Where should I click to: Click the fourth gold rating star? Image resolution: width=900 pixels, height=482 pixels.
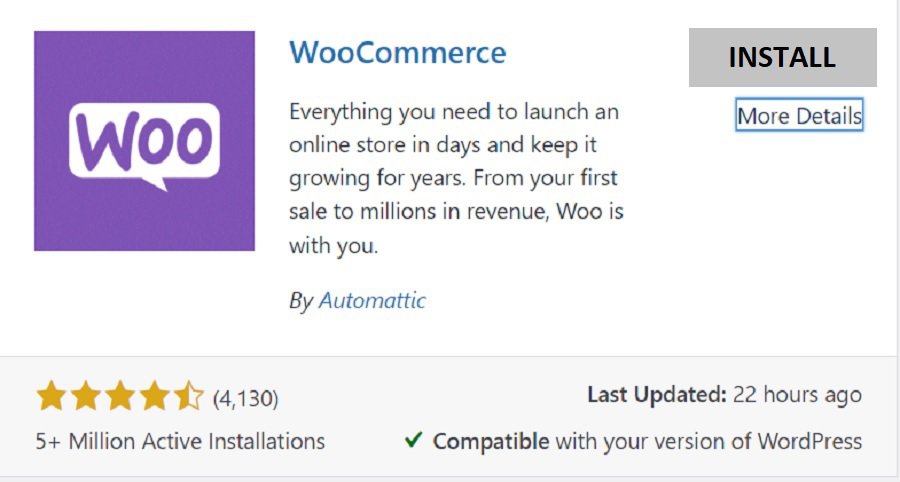[x=154, y=397]
